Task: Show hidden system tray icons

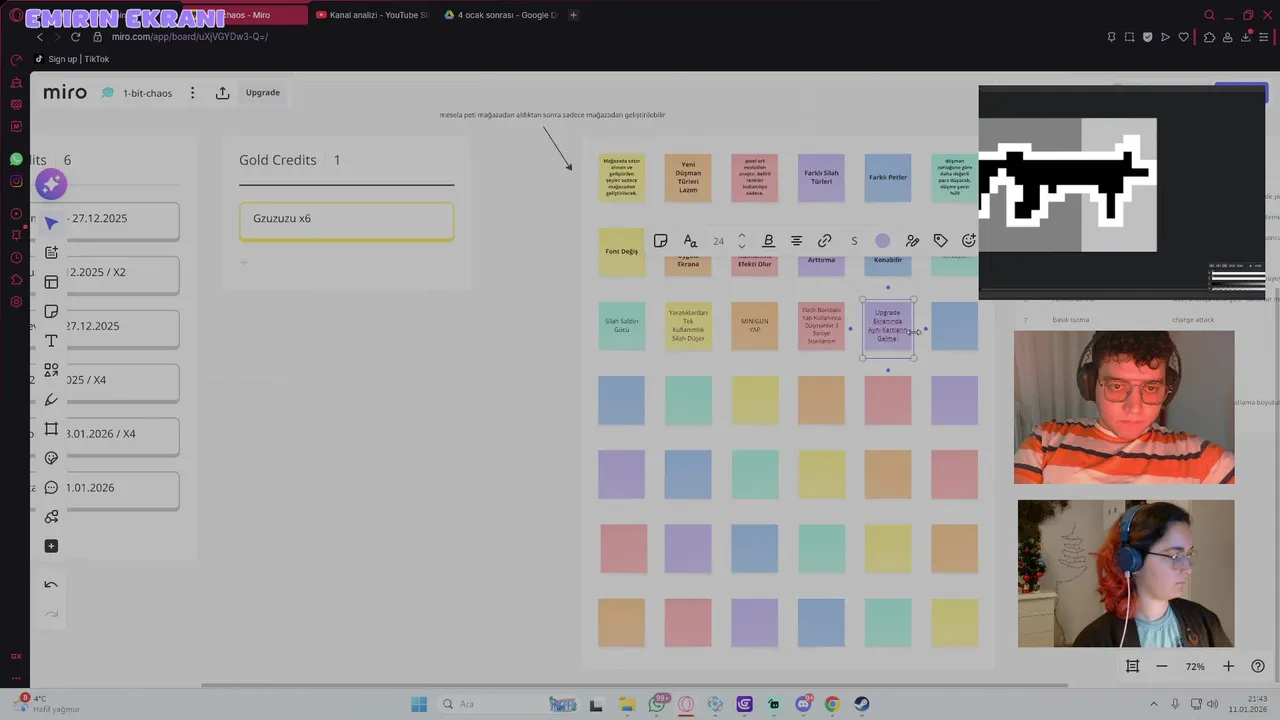Action: [1153, 704]
